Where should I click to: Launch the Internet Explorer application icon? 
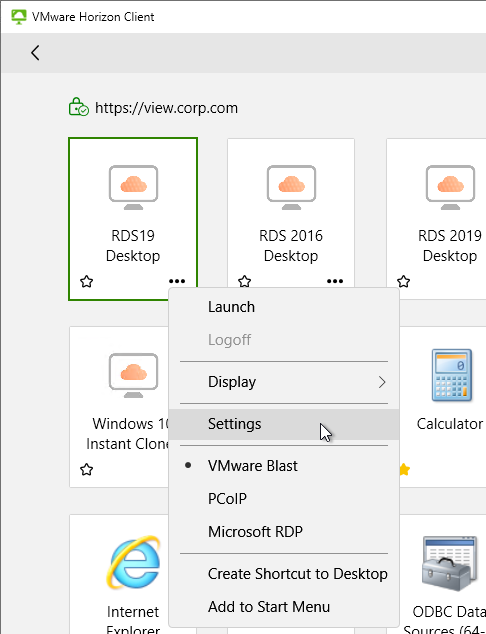pos(133,562)
